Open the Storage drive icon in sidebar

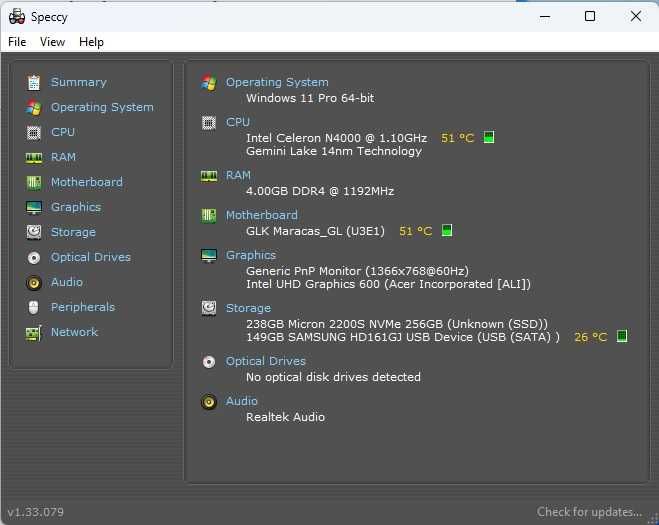(x=34, y=232)
